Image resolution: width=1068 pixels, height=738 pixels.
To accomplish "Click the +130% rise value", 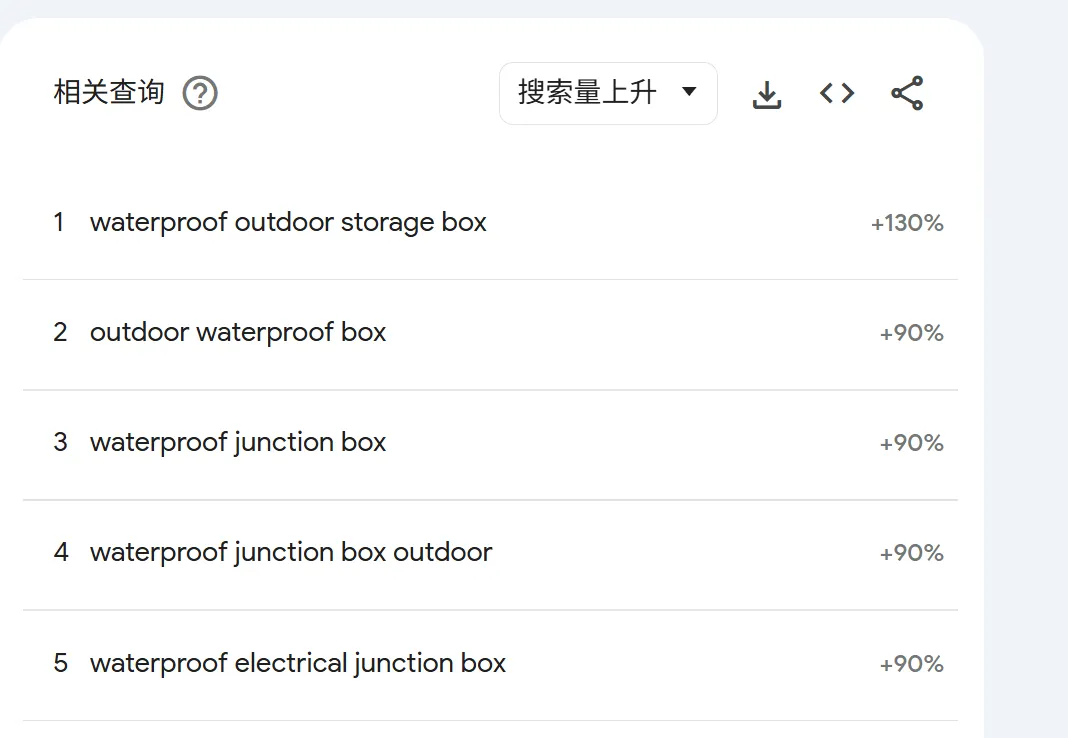I will pyautogui.click(x=907, y=223).
